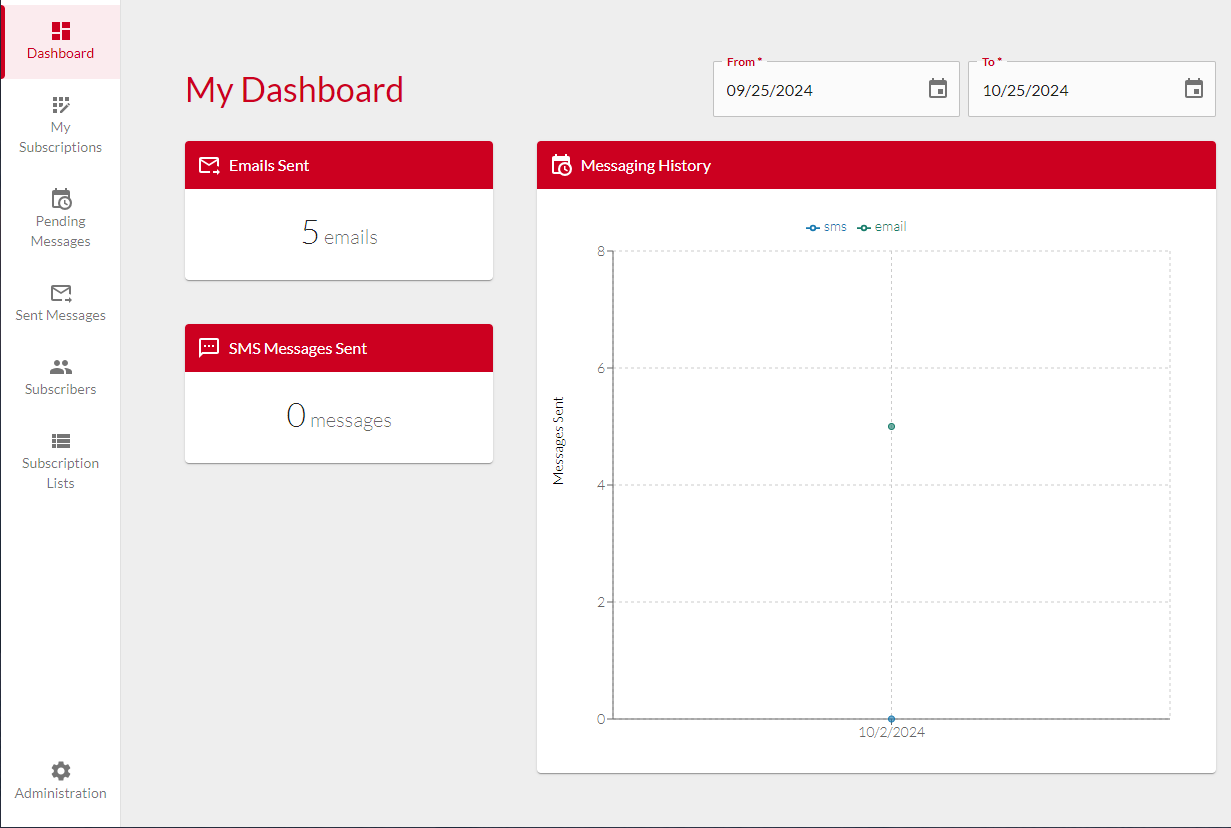Go to Dashboard label in sidebar
The width and height of the screenshot is (1231, 828).
click(61, 53)
